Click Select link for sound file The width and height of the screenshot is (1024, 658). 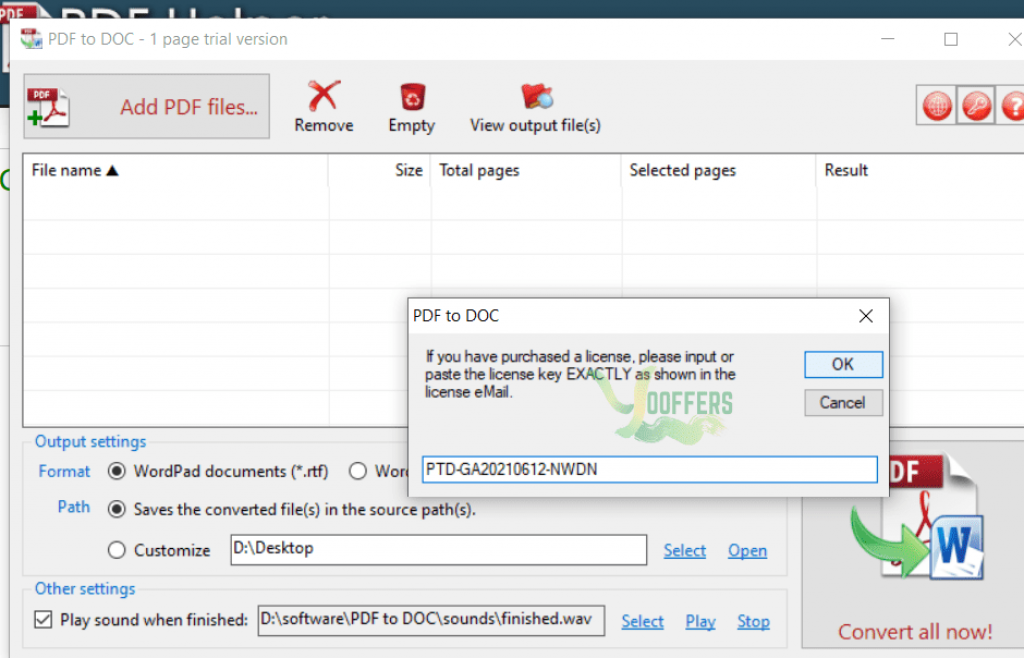pos(642,621)
